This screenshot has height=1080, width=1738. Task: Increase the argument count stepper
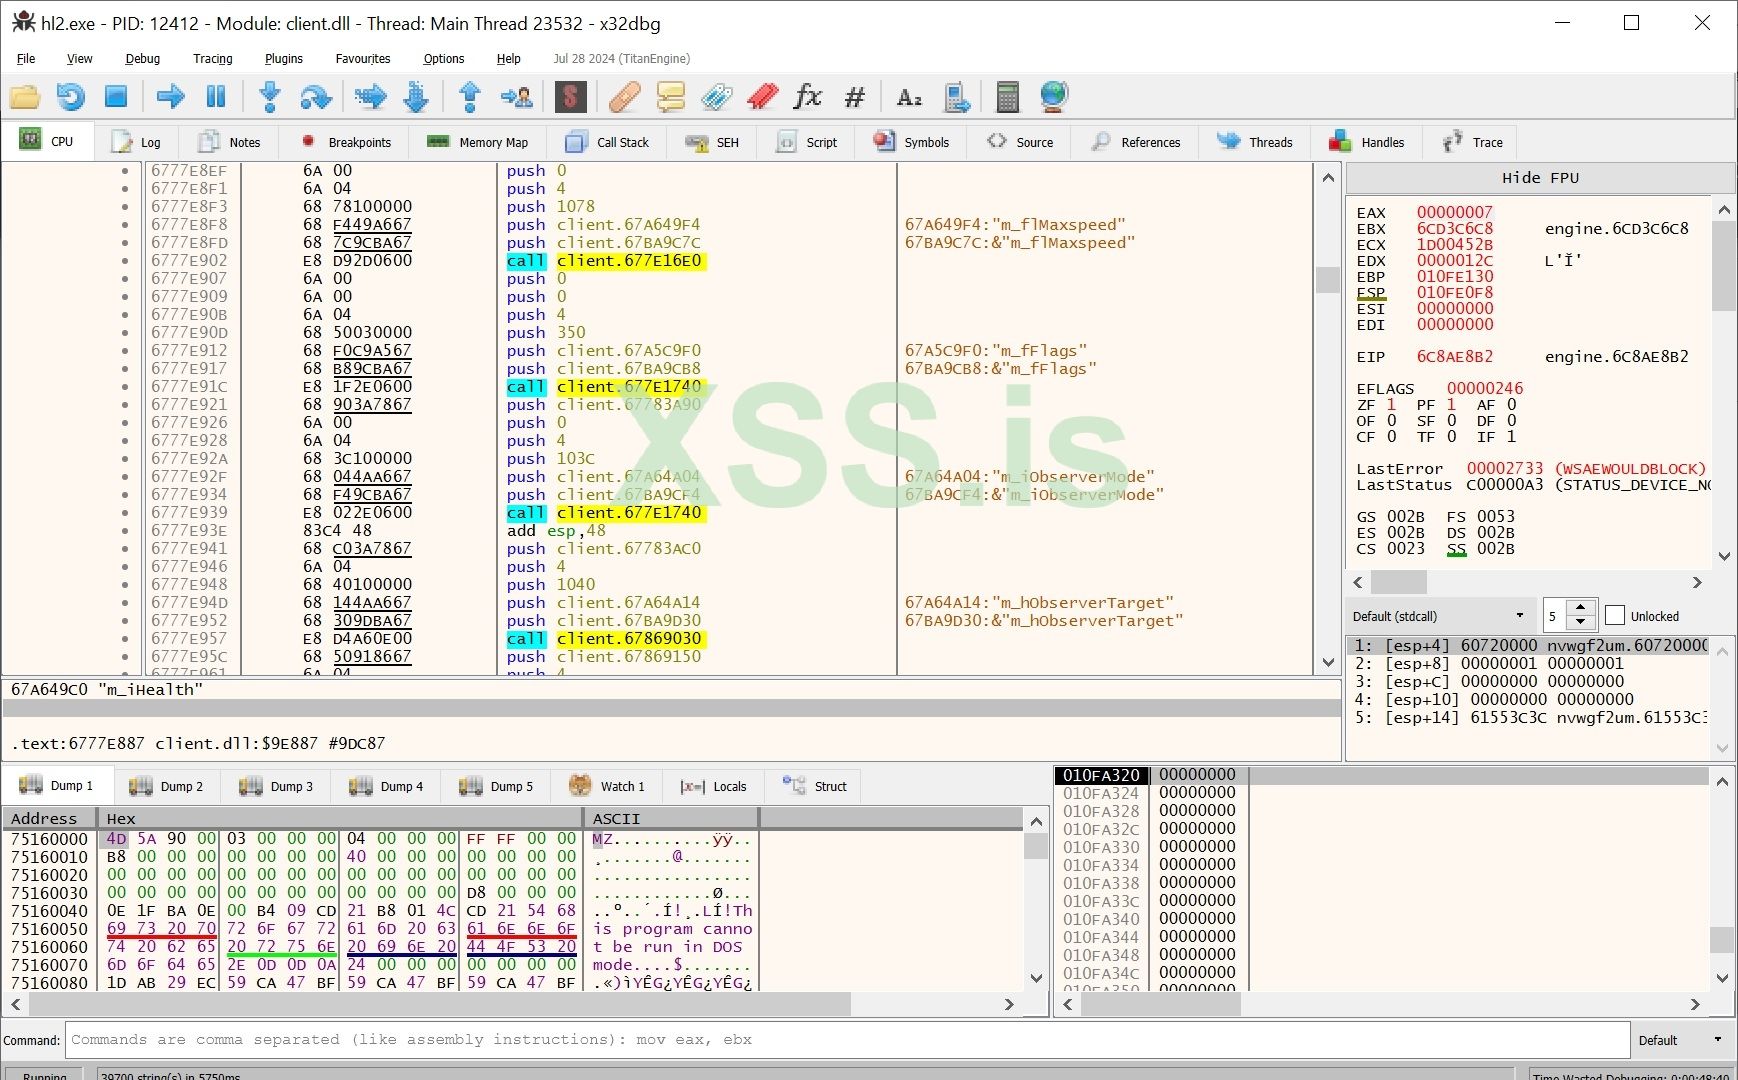(x=1581, y=608)
